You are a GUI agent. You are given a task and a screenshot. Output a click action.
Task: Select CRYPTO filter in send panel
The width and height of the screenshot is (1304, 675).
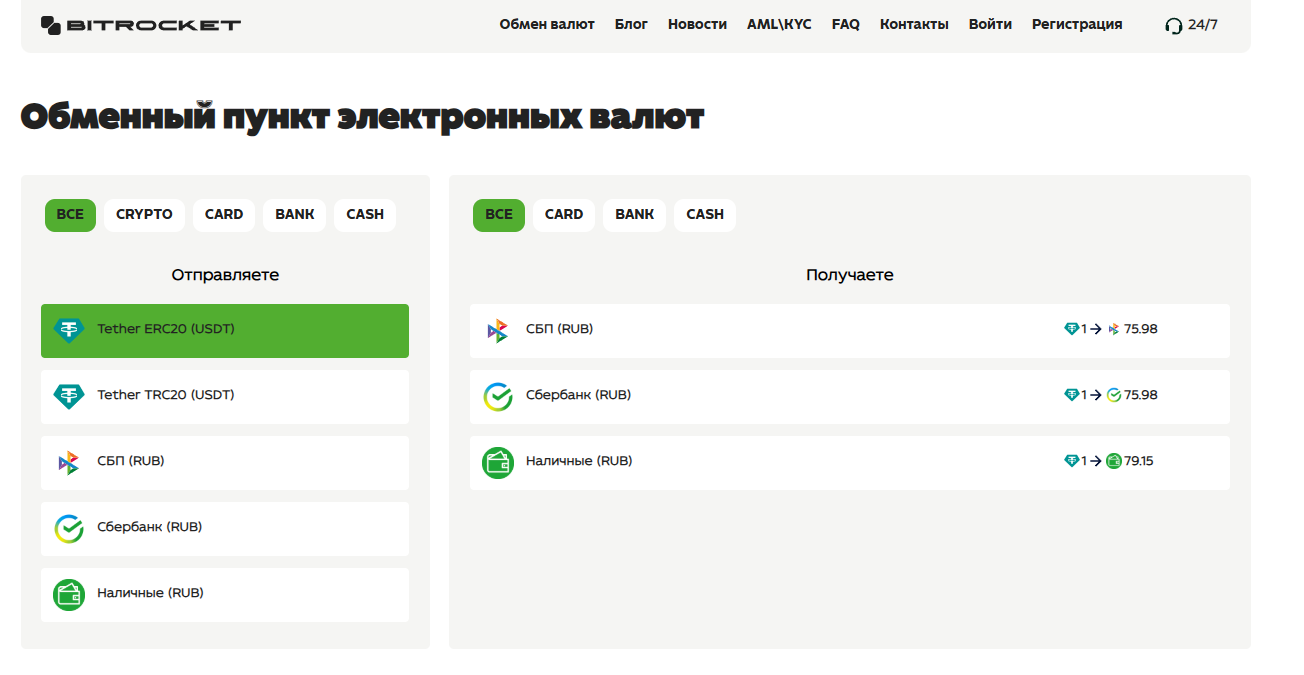tap(144, 215)
